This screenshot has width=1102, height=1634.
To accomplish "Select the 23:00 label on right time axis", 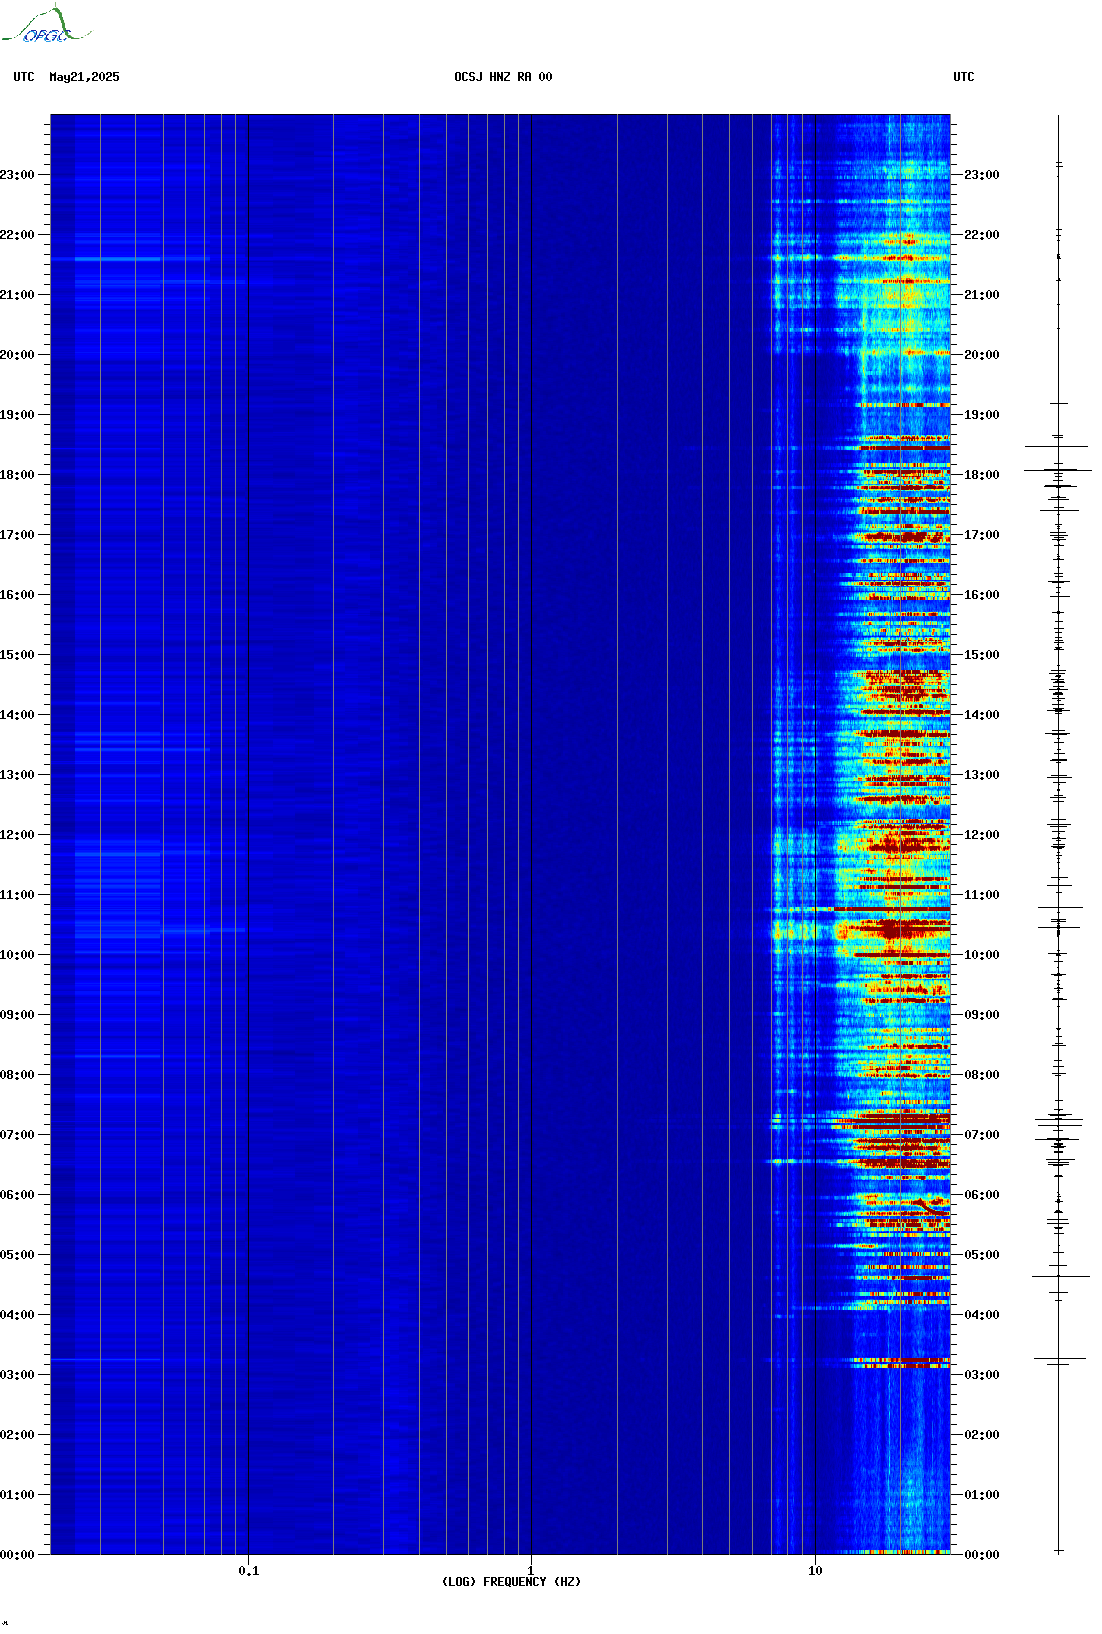I will tap(982, 175).
